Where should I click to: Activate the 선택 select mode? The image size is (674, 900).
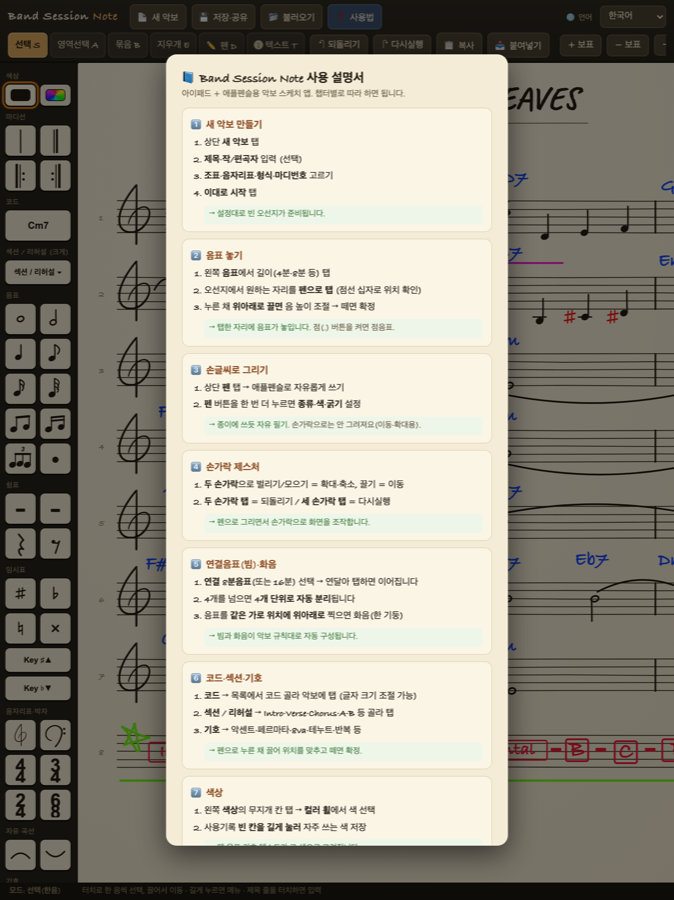(28, 45)
